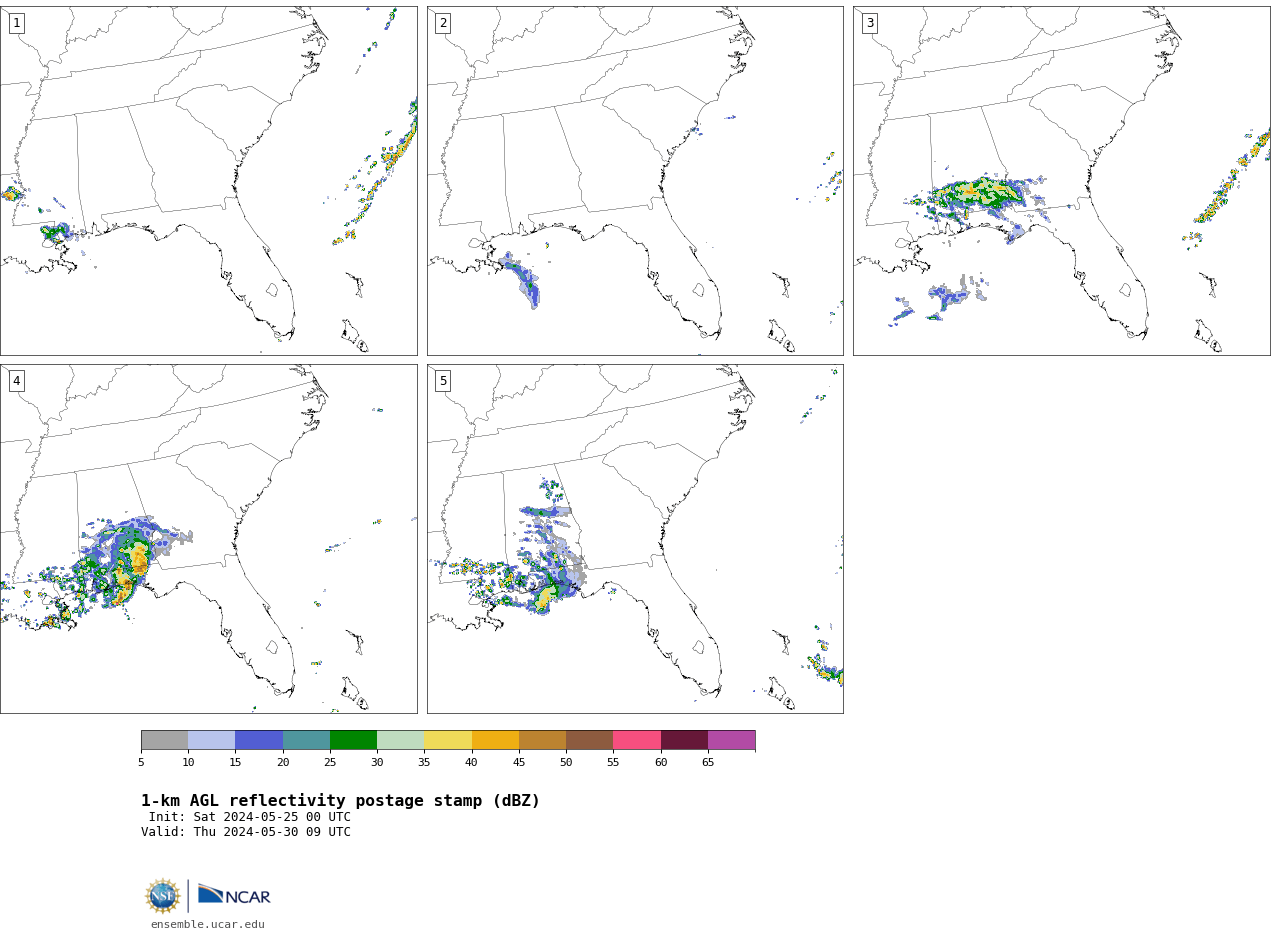
Task: Click the colorbar tick label 50
Action: coord(566,762)
